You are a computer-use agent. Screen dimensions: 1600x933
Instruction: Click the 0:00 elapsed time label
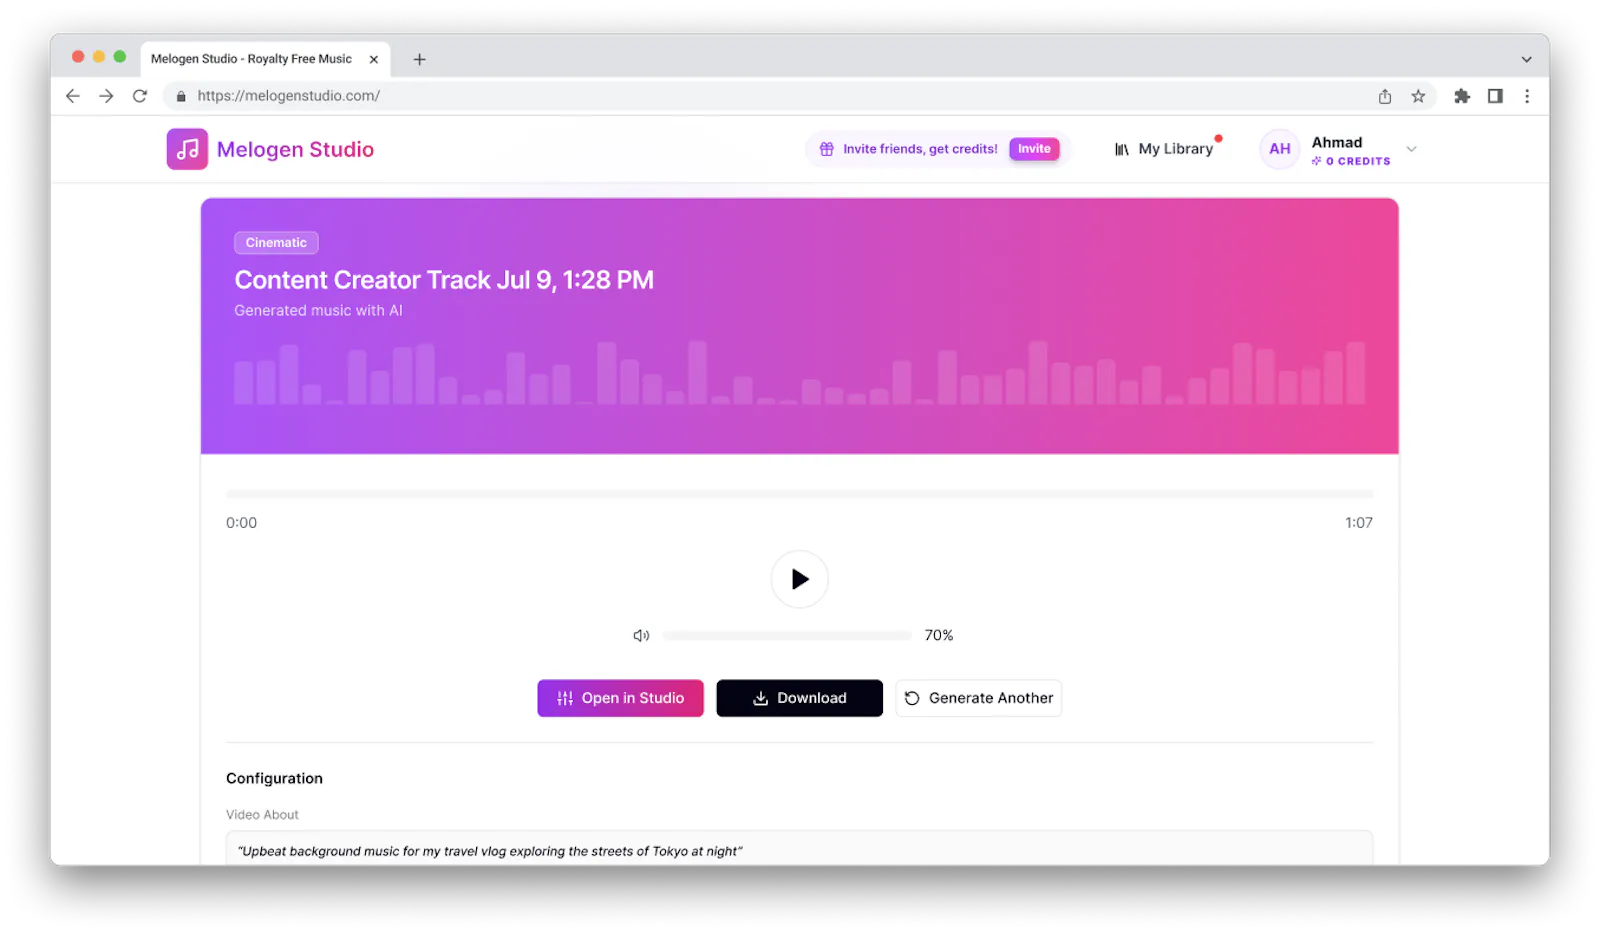point(241,523)
